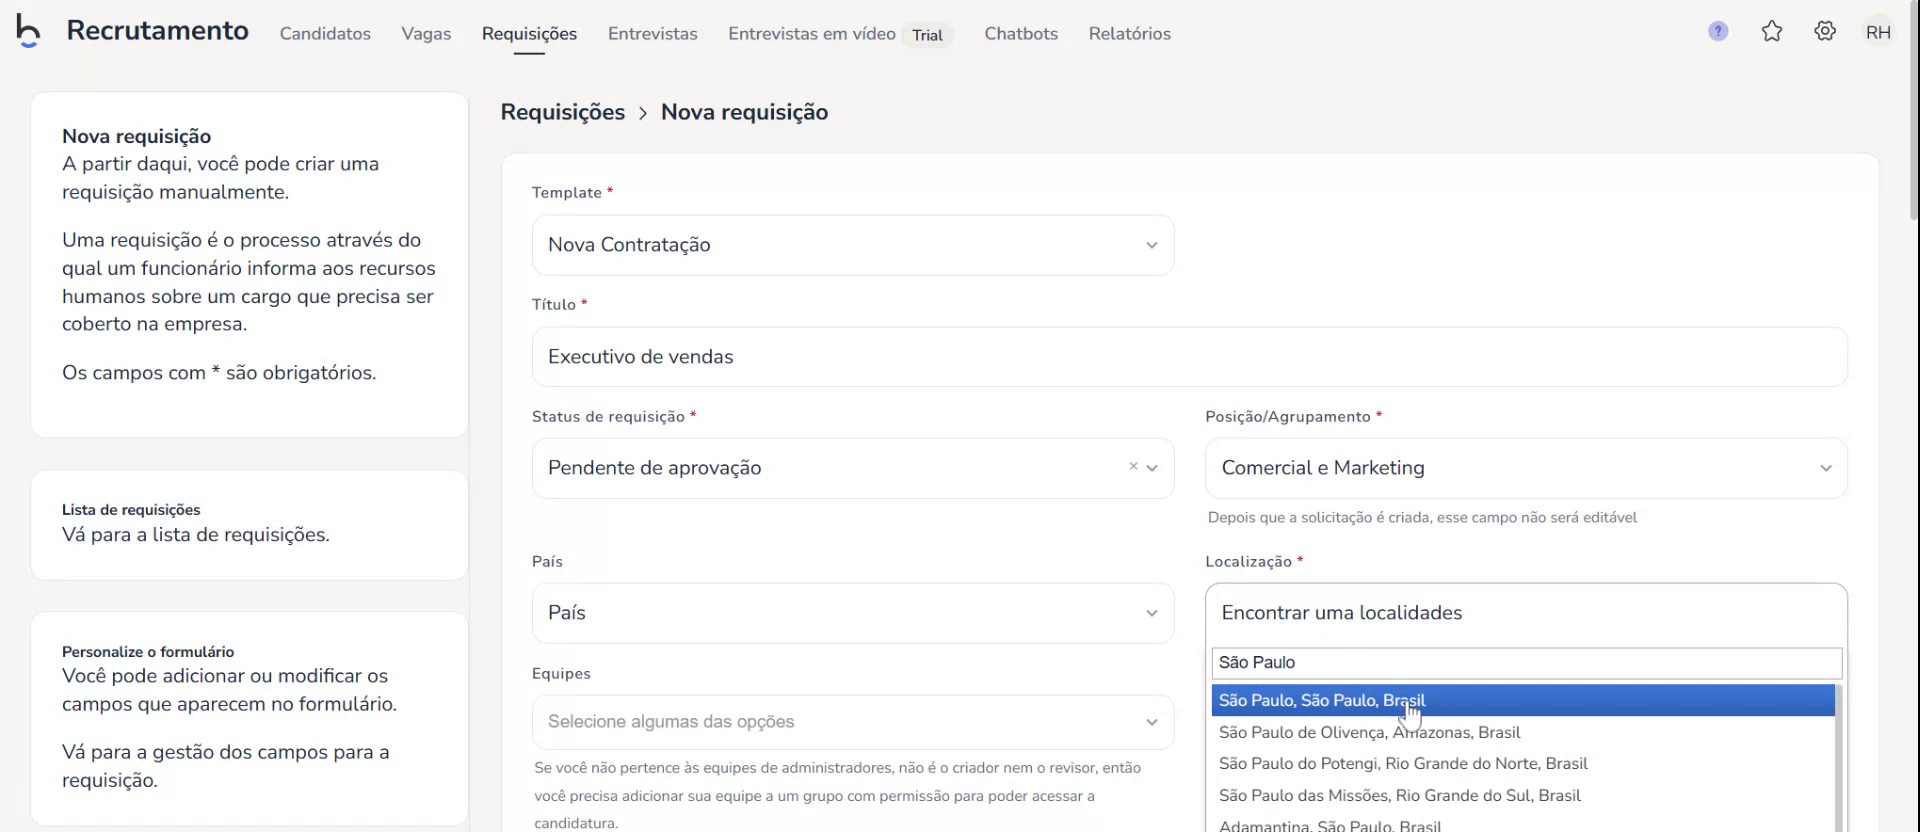Click the Trial badge
This screenshot has height=832, width=1920.
point(927,35)
